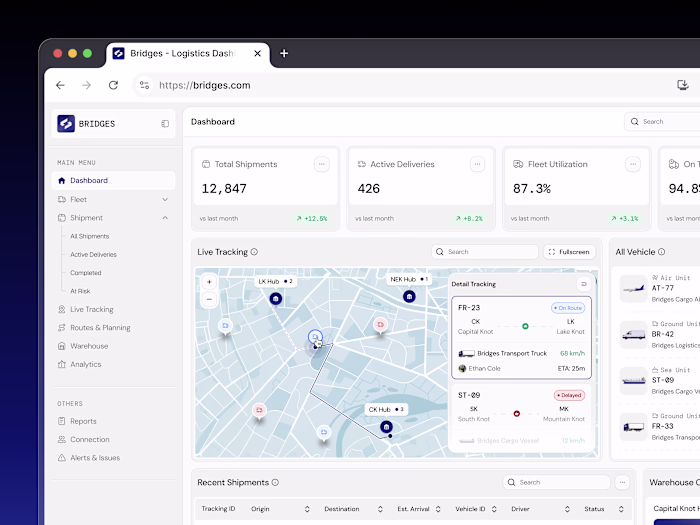Select FR-33 ground unit vehicle
Screen dimensions: 700x525
pyautogui.click(x=660, y=426)
